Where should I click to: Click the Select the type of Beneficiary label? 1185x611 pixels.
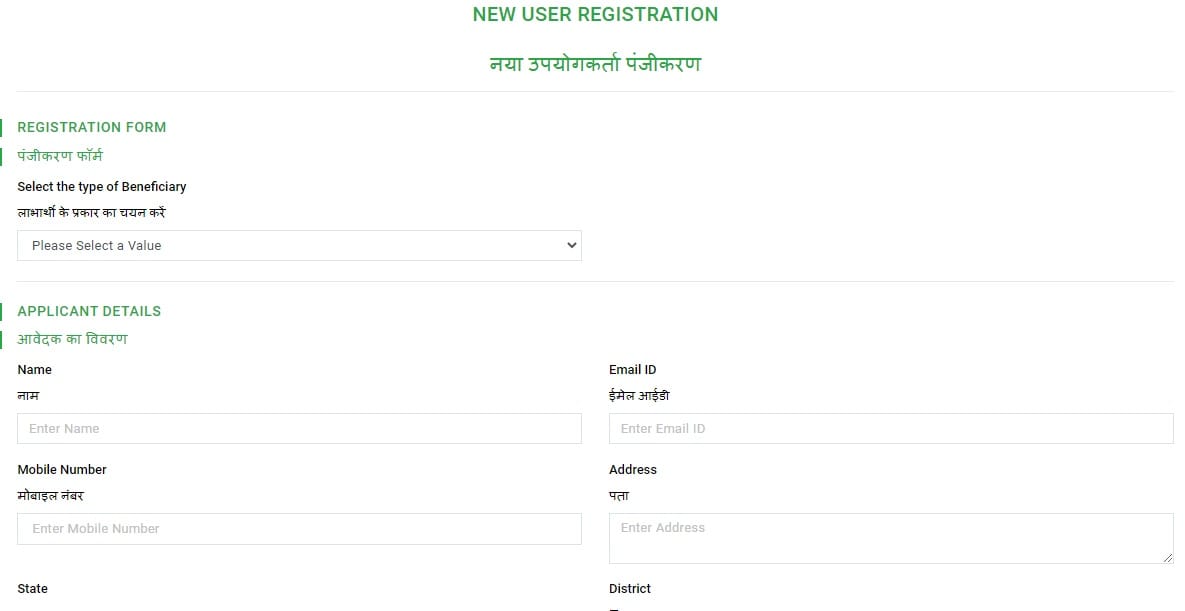coord(102,186)
